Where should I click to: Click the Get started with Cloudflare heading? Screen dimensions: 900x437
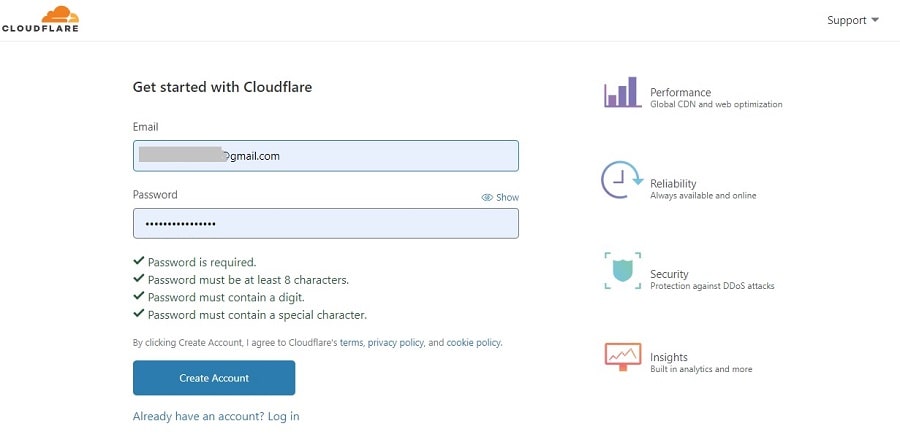tap(223, 87)
